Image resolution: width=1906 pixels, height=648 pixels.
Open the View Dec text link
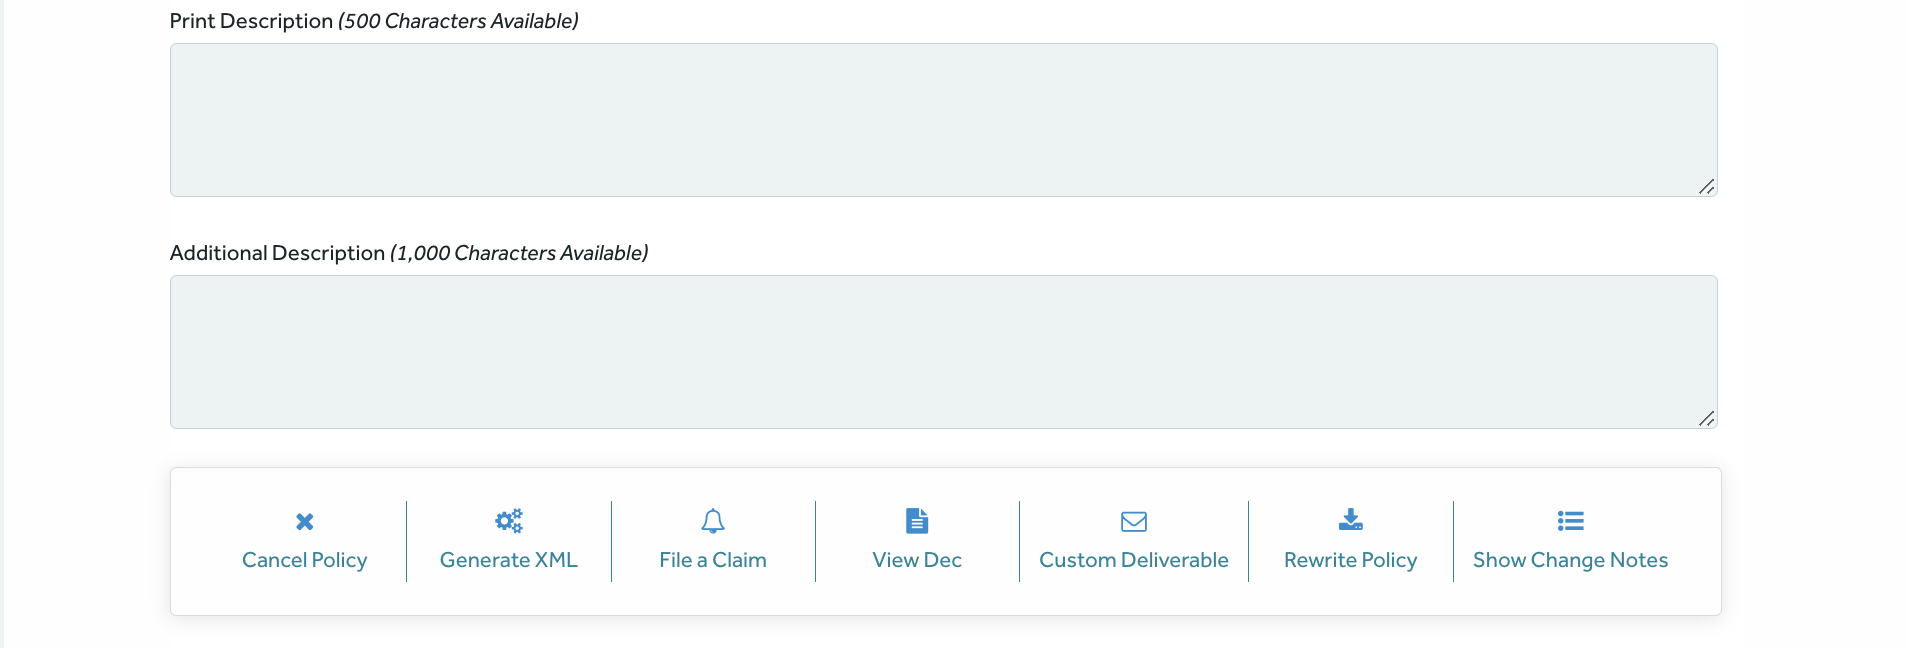tap(917, 560)
